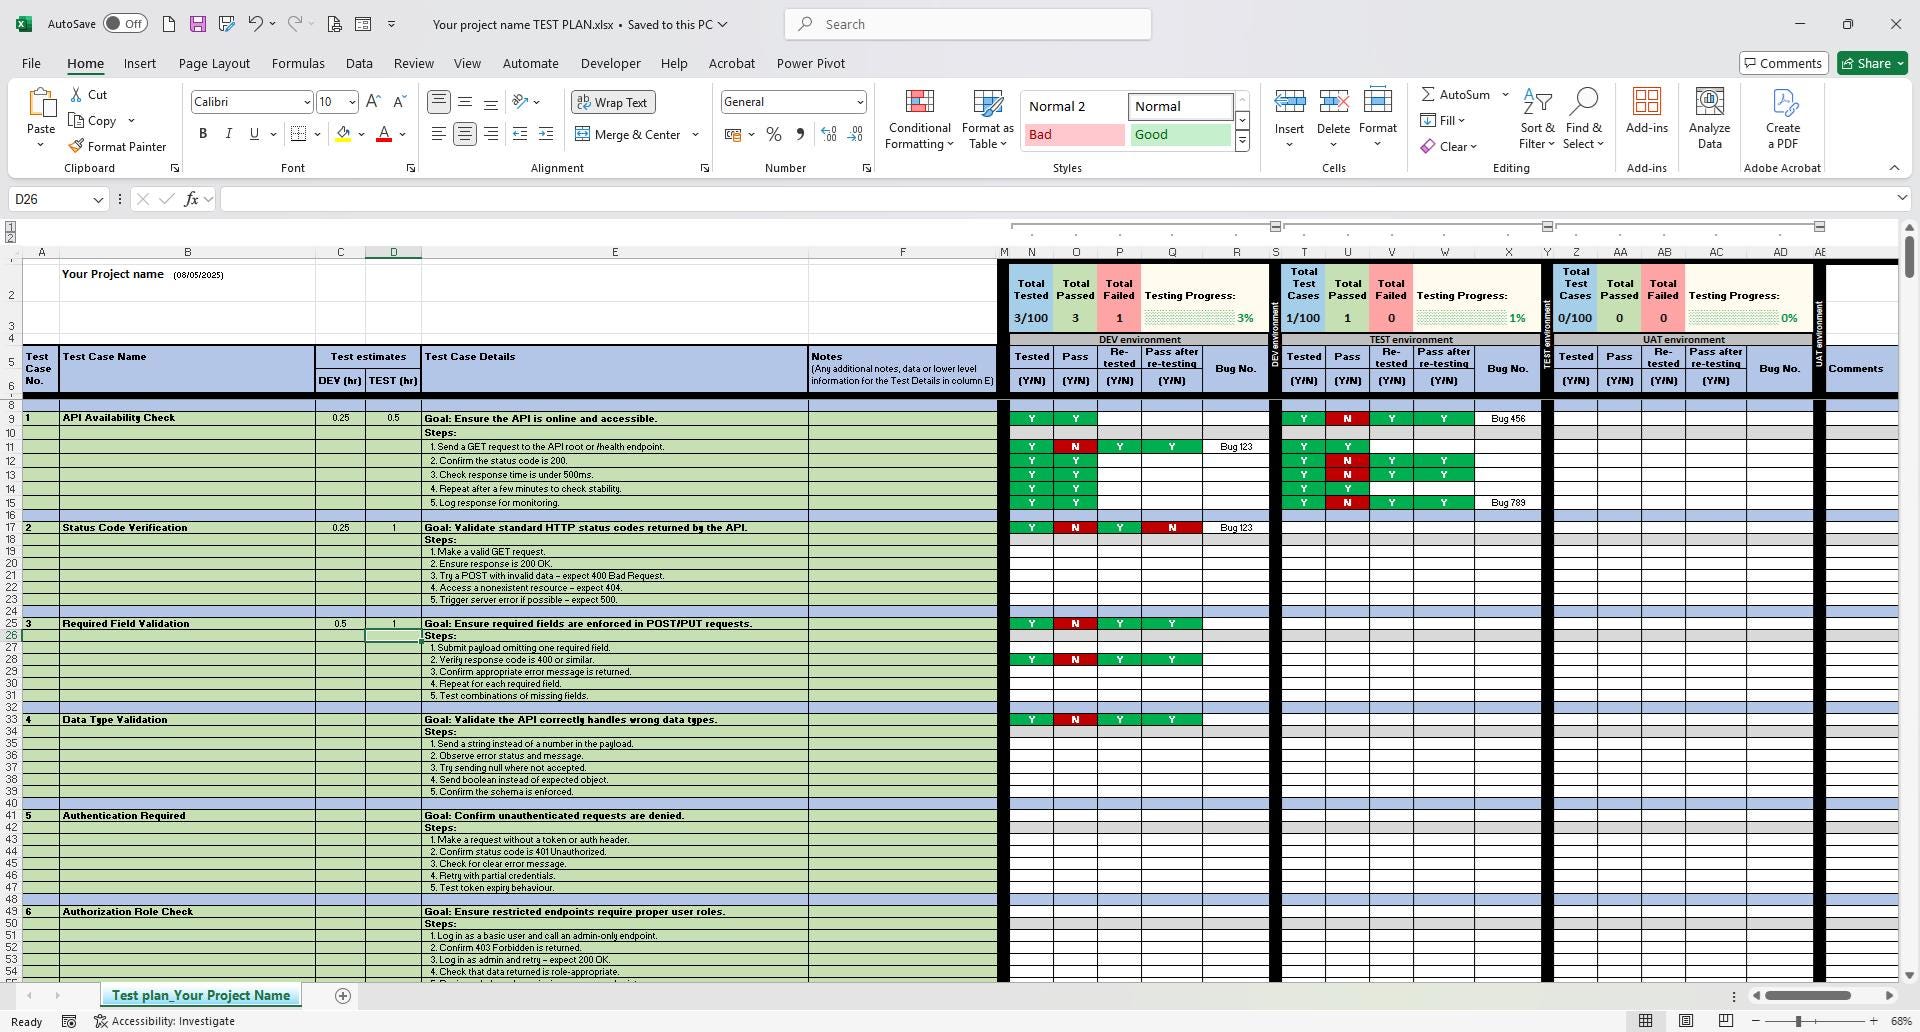This screenshot has width=1920, height=1032.
Task: Click the Percent Style icon
Action: click(774, 134)
